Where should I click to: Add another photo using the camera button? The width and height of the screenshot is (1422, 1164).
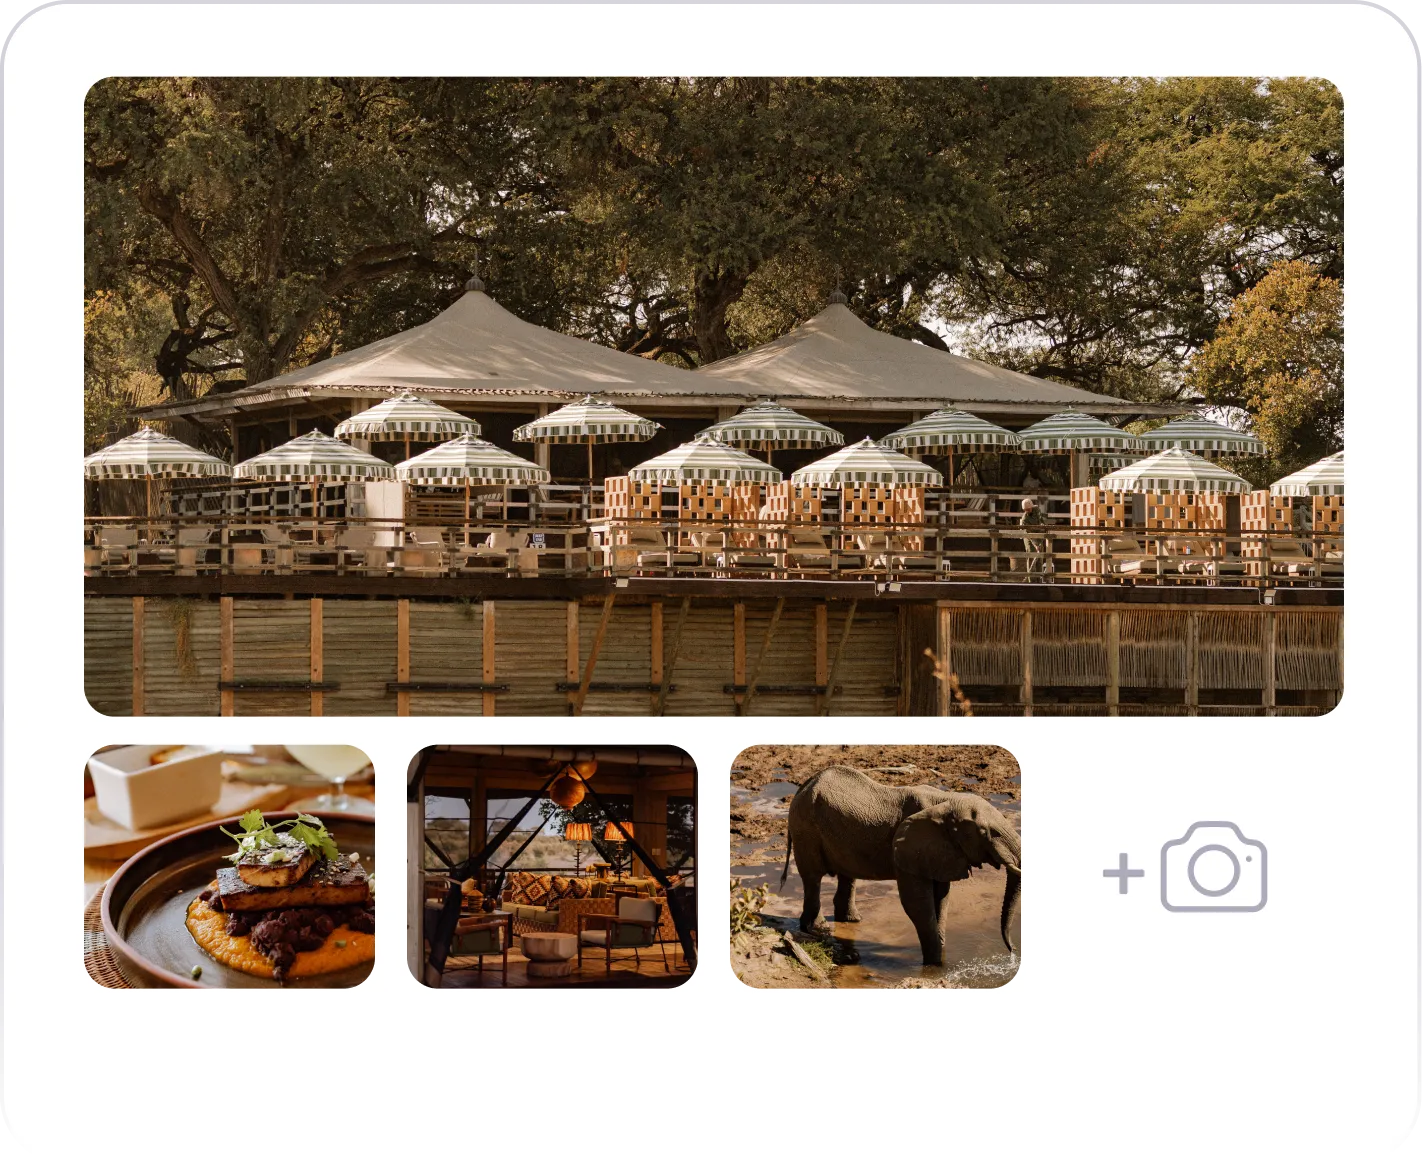click(x=1185, y=867)
